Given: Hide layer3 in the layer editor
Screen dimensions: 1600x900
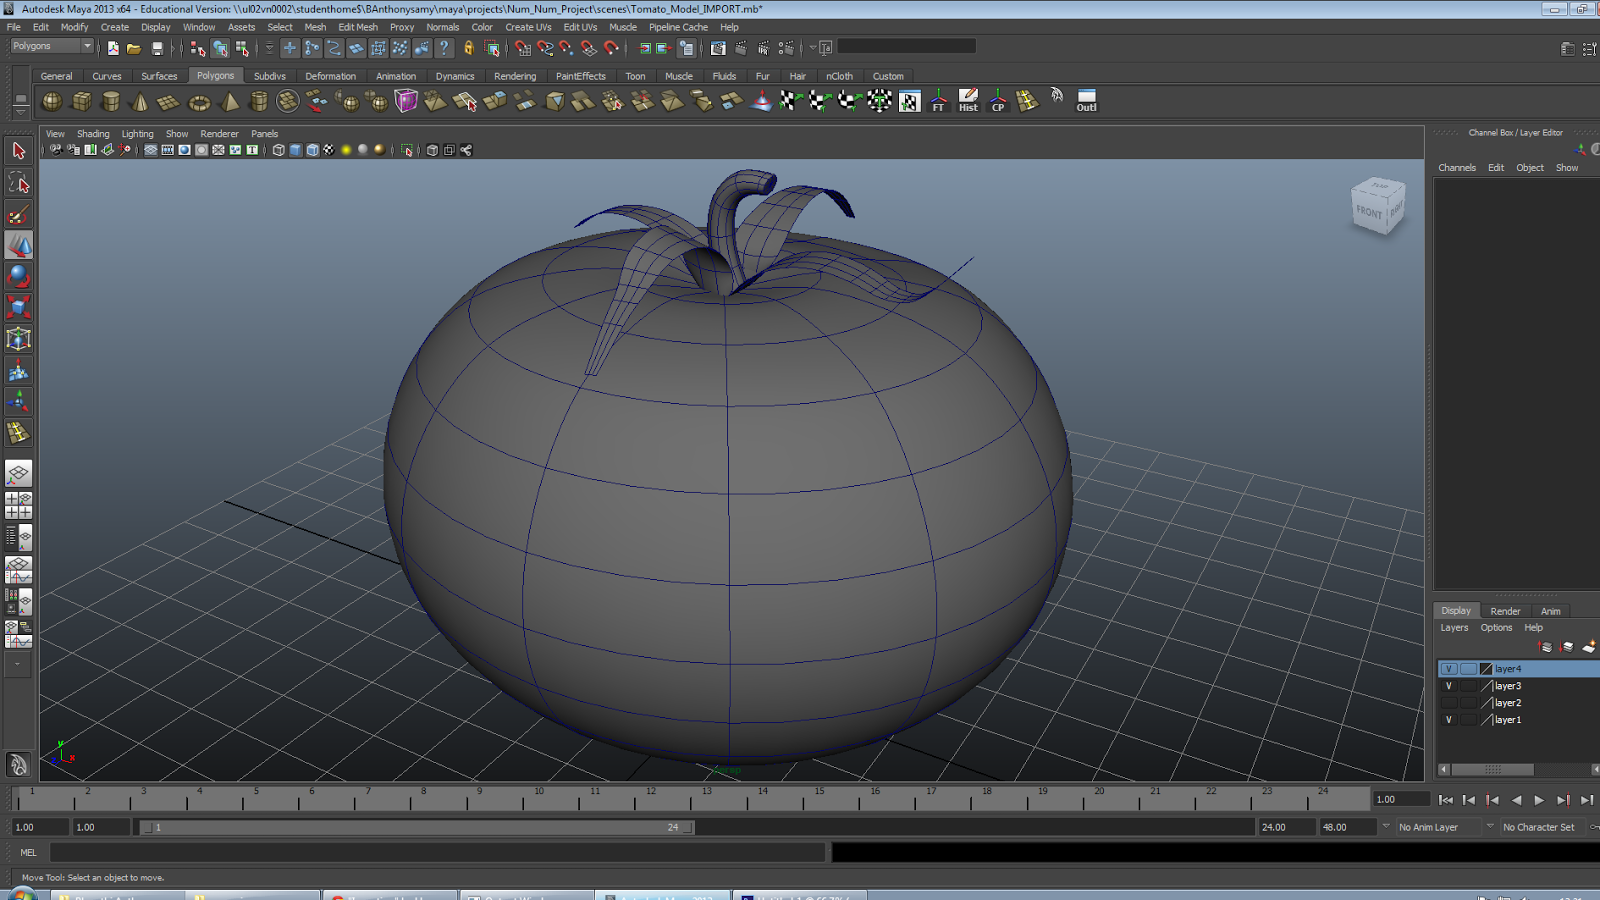Looking at the screenshot, I should click(1449, 685).
